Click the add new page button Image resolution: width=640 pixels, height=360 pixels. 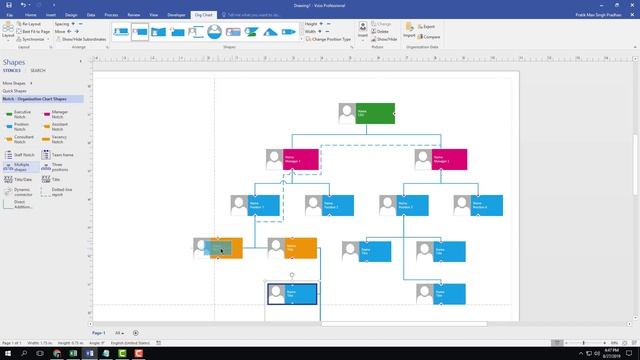coord(136,333)
